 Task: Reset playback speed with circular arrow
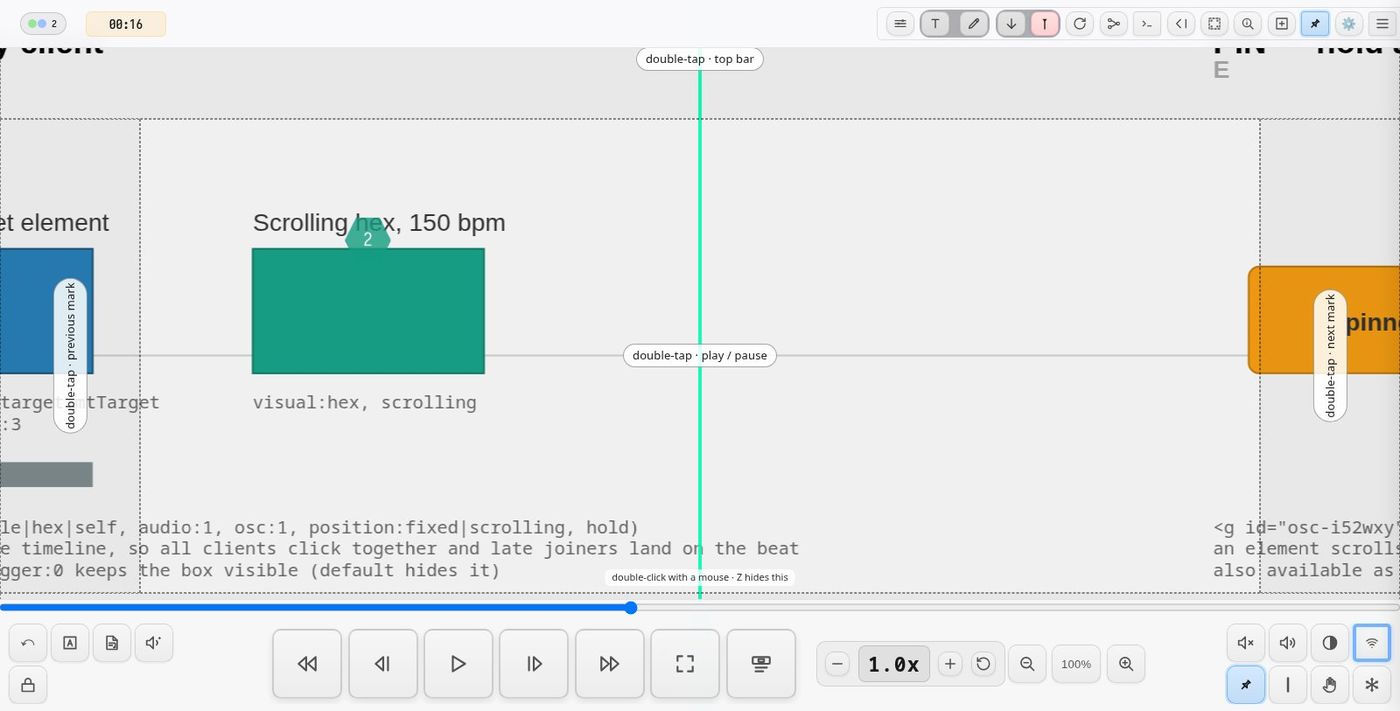click(x=984, y=664)
